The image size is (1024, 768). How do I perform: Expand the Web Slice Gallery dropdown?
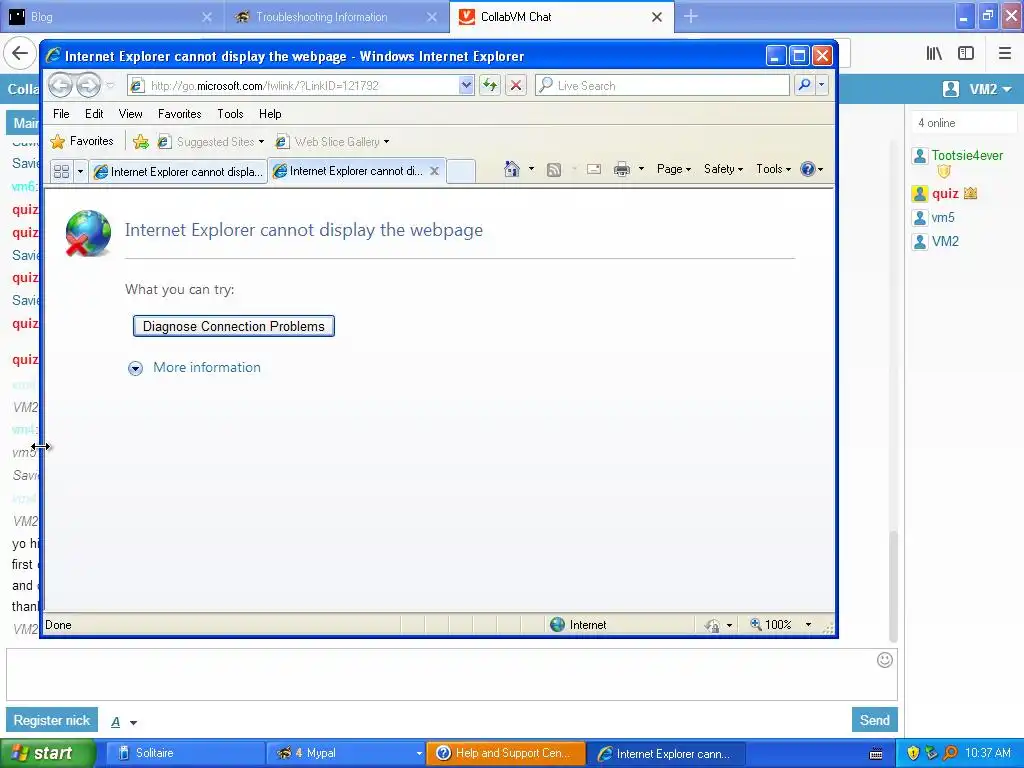pos(387,142)
